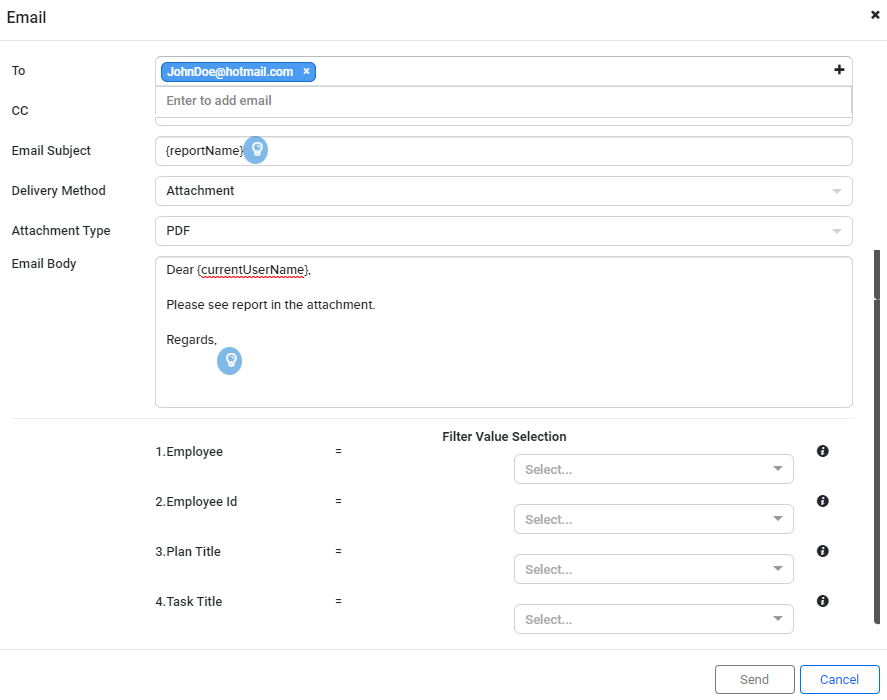Expand the Plan Title Select dropdown
Screen dimensions: 887x700
pos(653,569)
